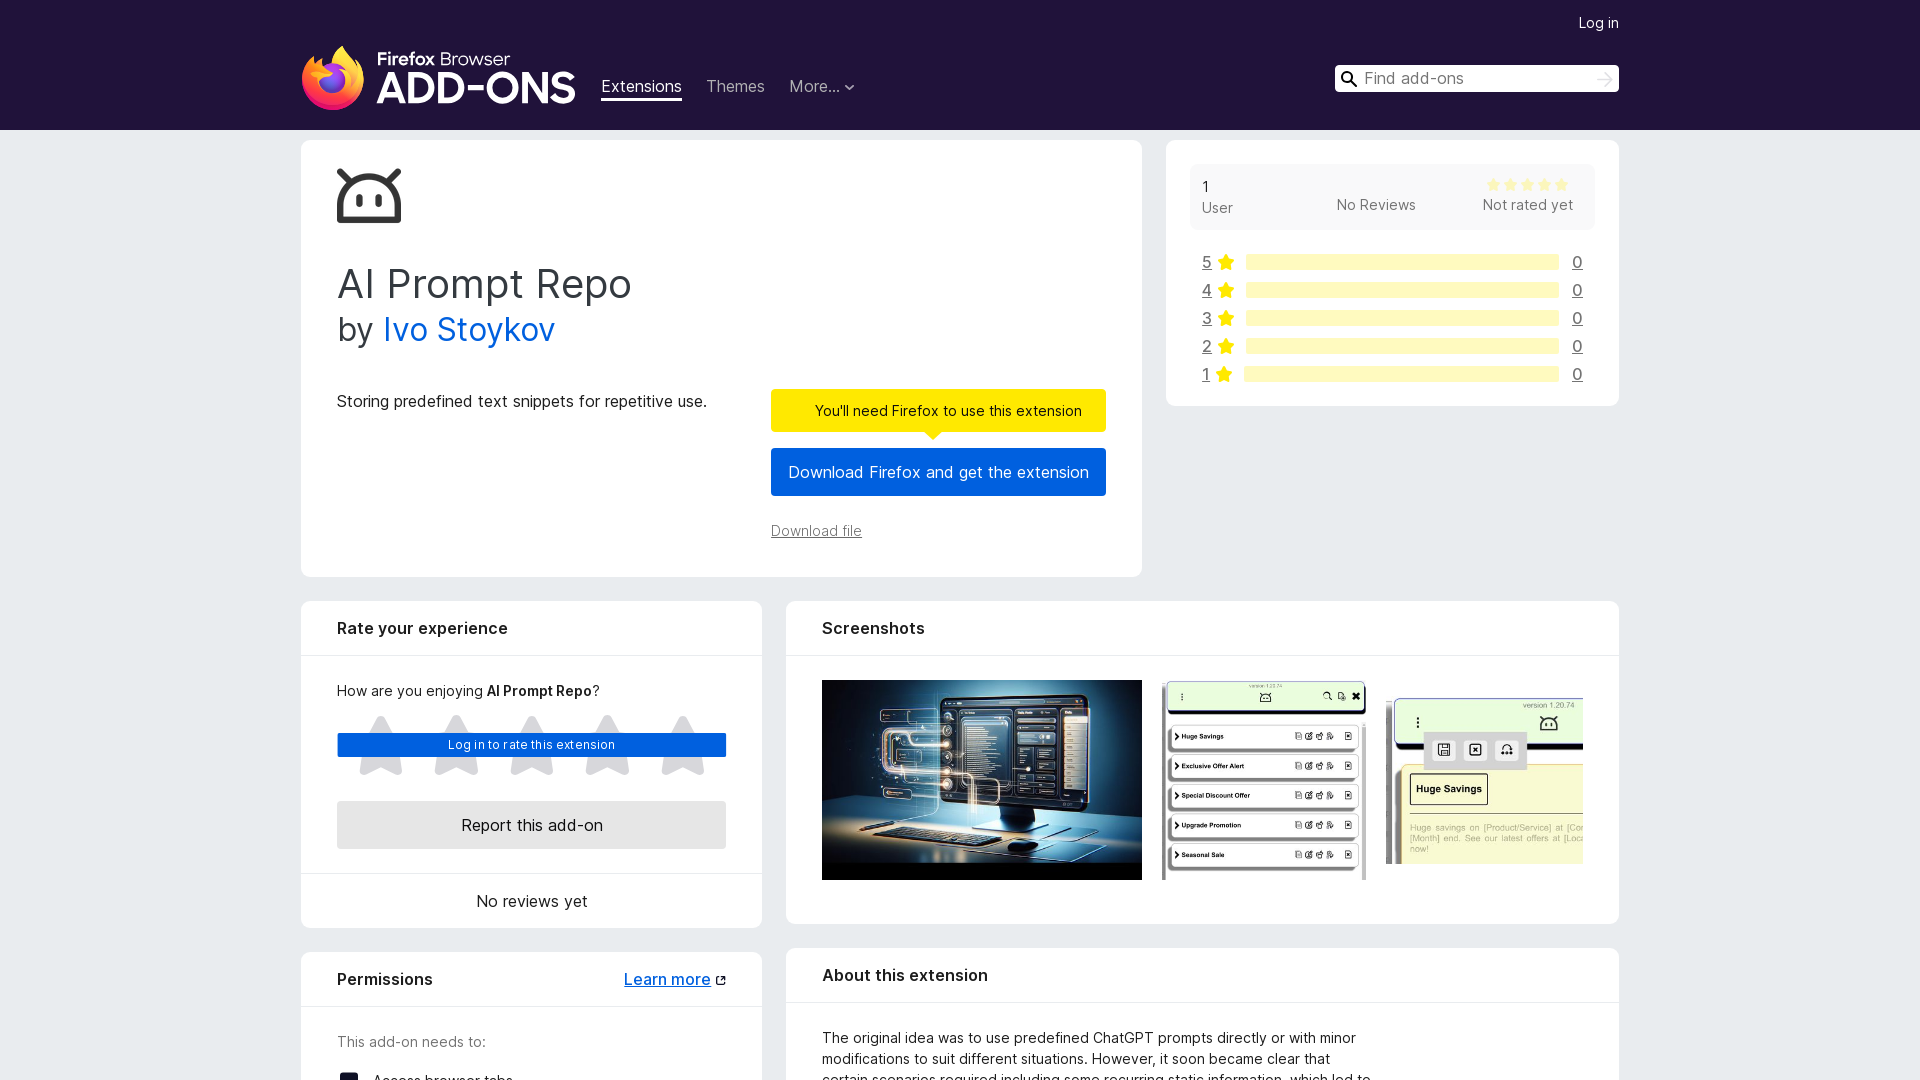Screen dimensions: 1920x1080
Task: Click the No Reviews link
Action: click(1376, 205)
